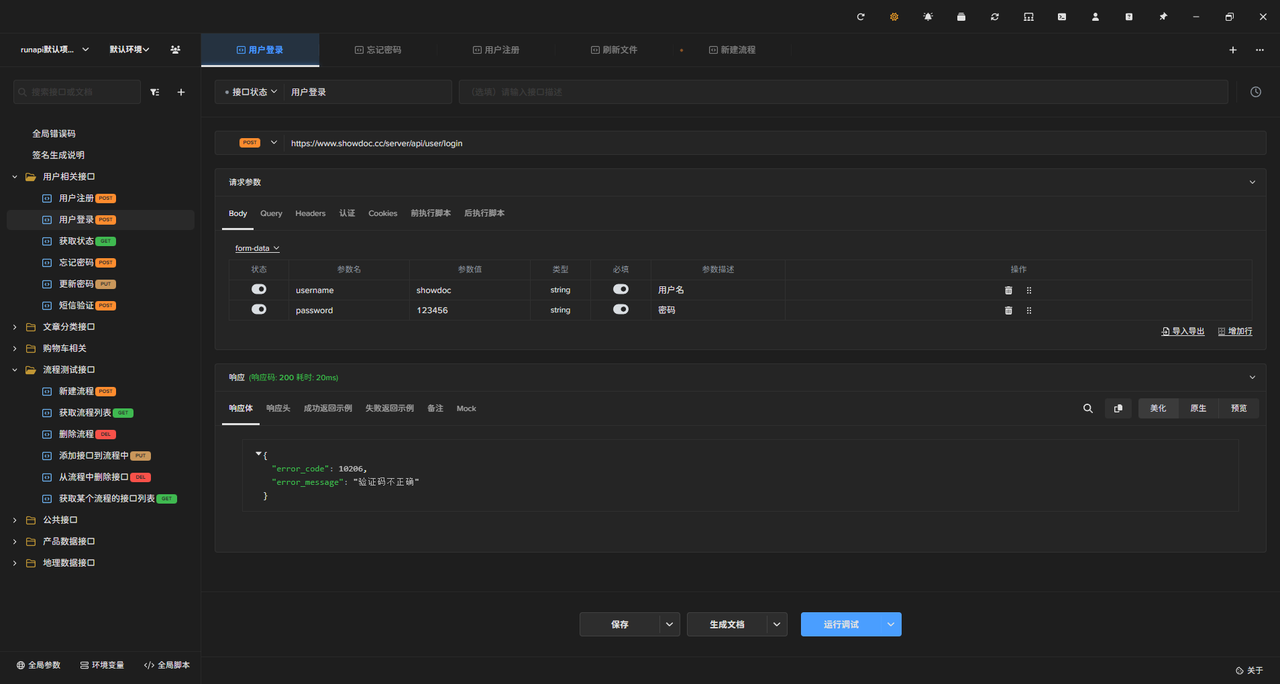This screenshot has height=684, width=1280.
Task: Click the filter icon next to search box
Action: tap(155, 92)
